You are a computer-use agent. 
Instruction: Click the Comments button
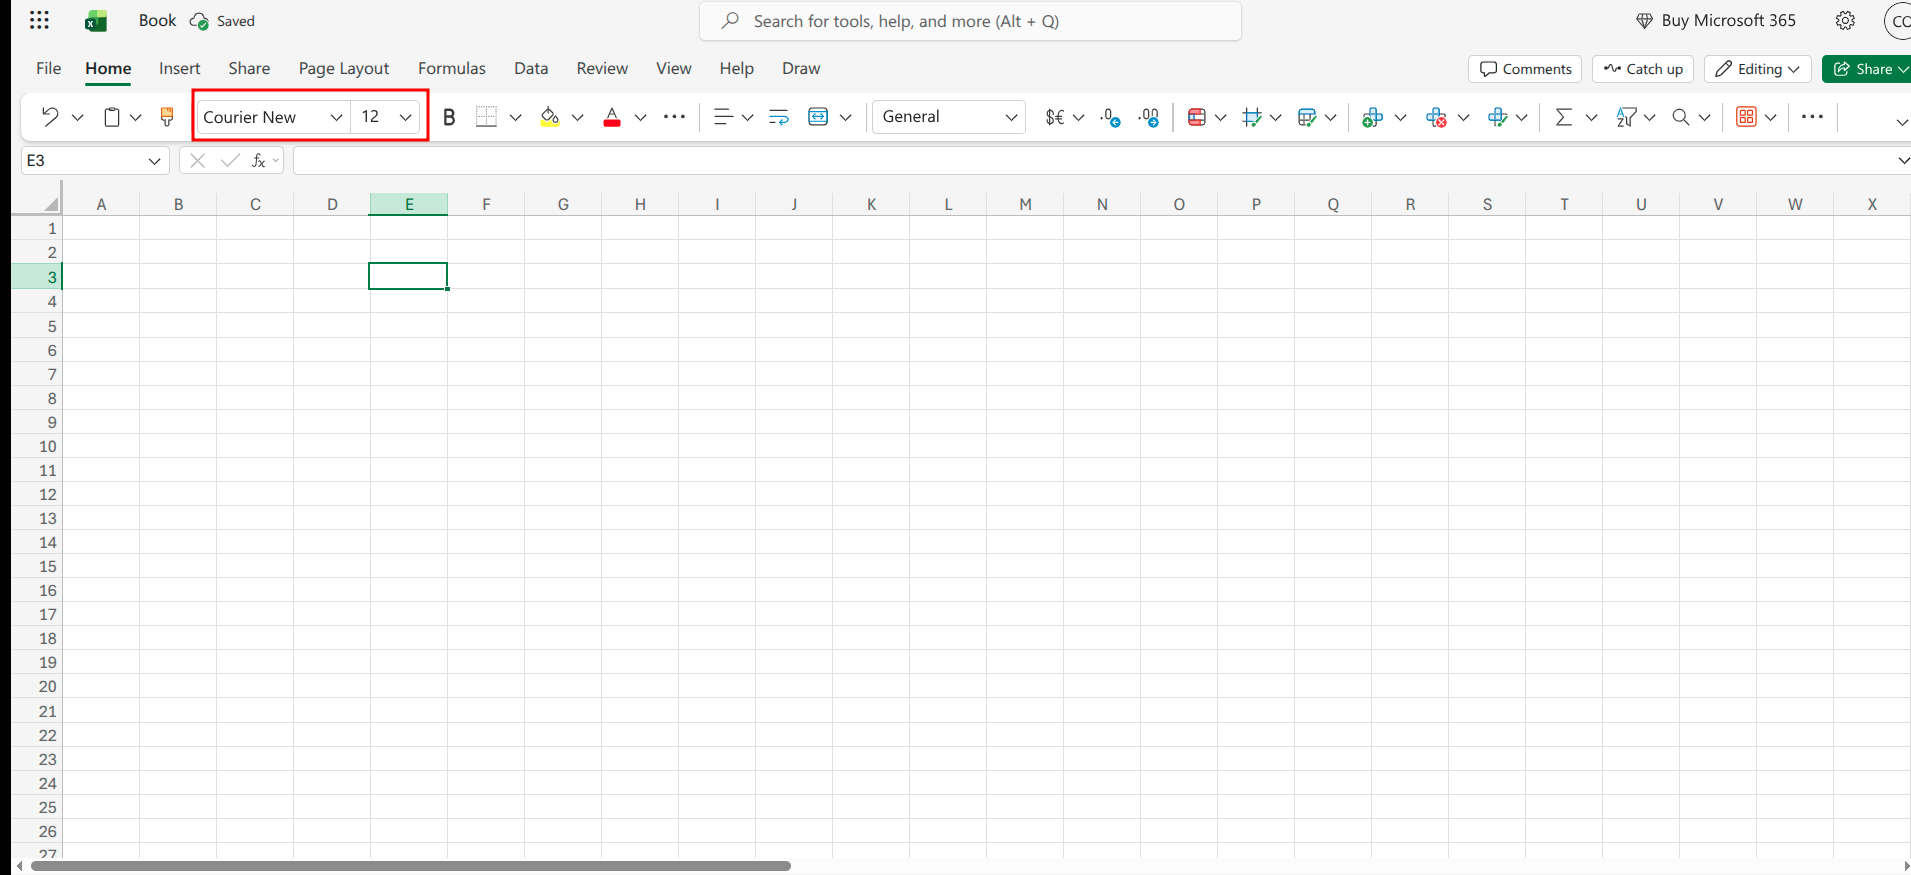pos(1525,69)
